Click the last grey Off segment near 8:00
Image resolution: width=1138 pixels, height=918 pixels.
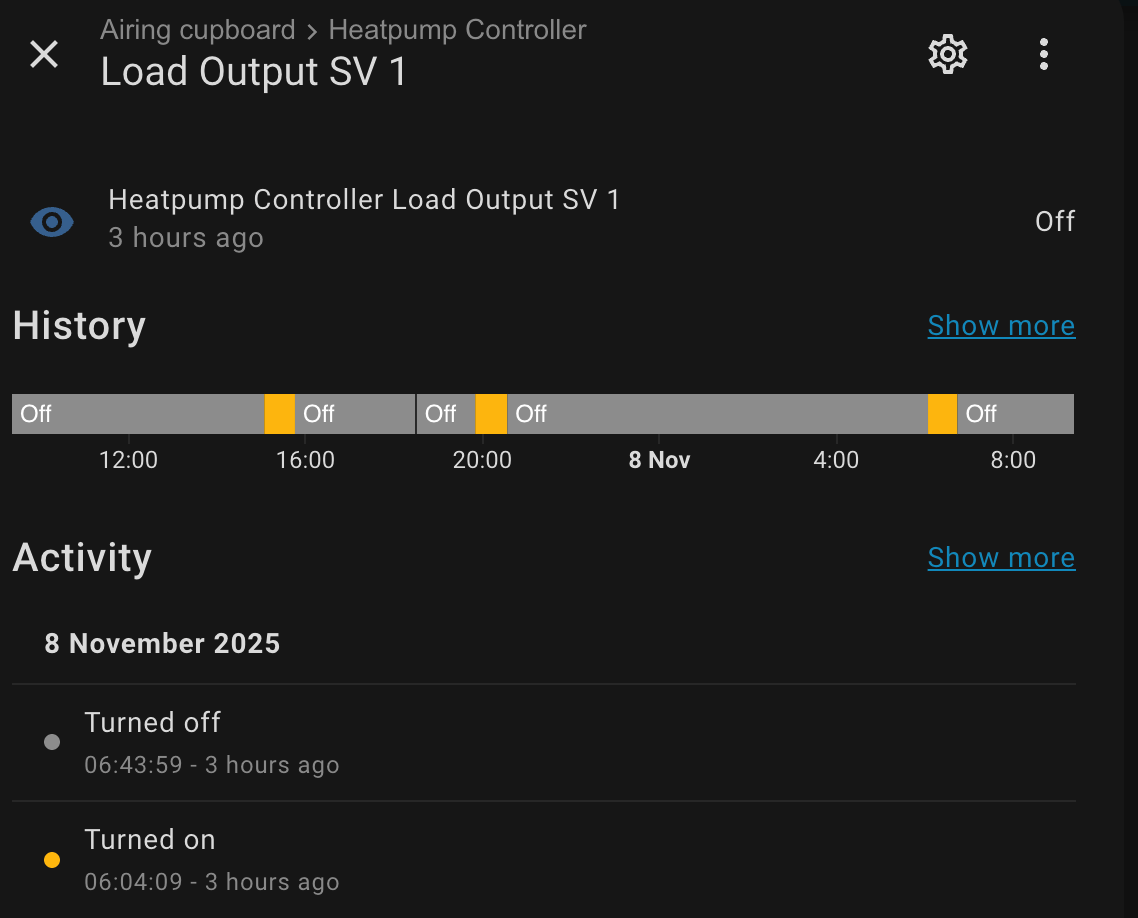pyautogui.click(x=1015, y=414)
